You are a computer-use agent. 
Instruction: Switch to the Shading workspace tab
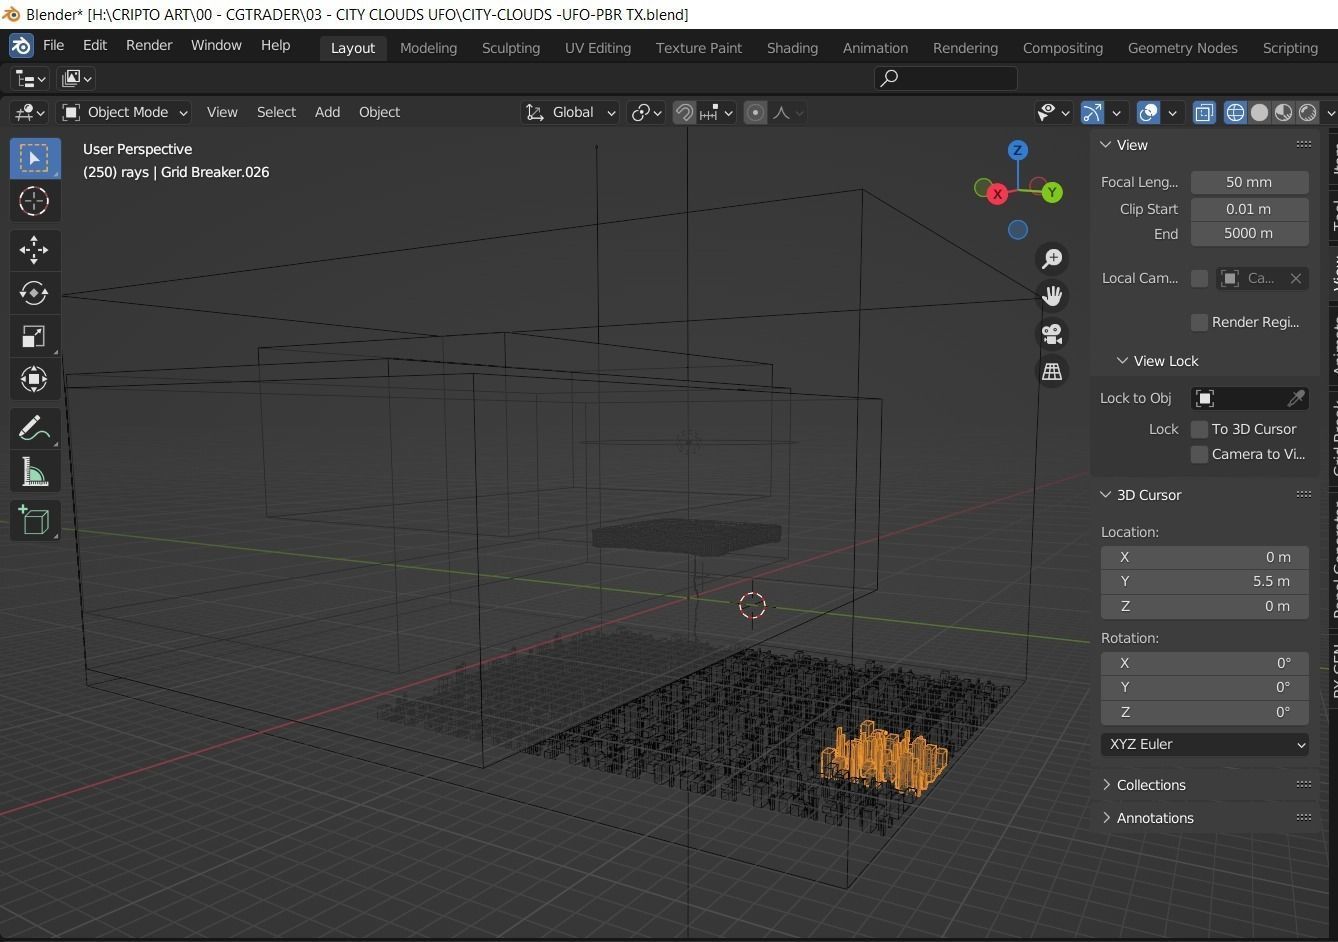[x=792, y=48]
